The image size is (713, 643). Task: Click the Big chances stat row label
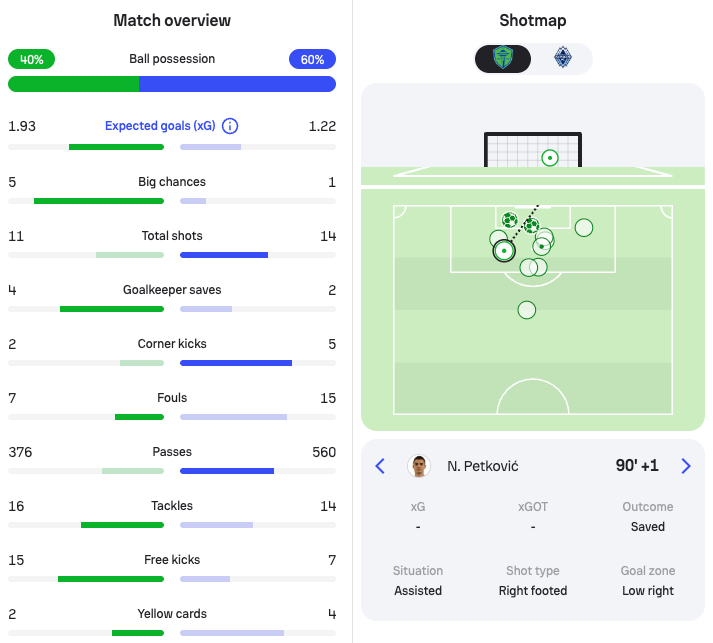point(172,182)
